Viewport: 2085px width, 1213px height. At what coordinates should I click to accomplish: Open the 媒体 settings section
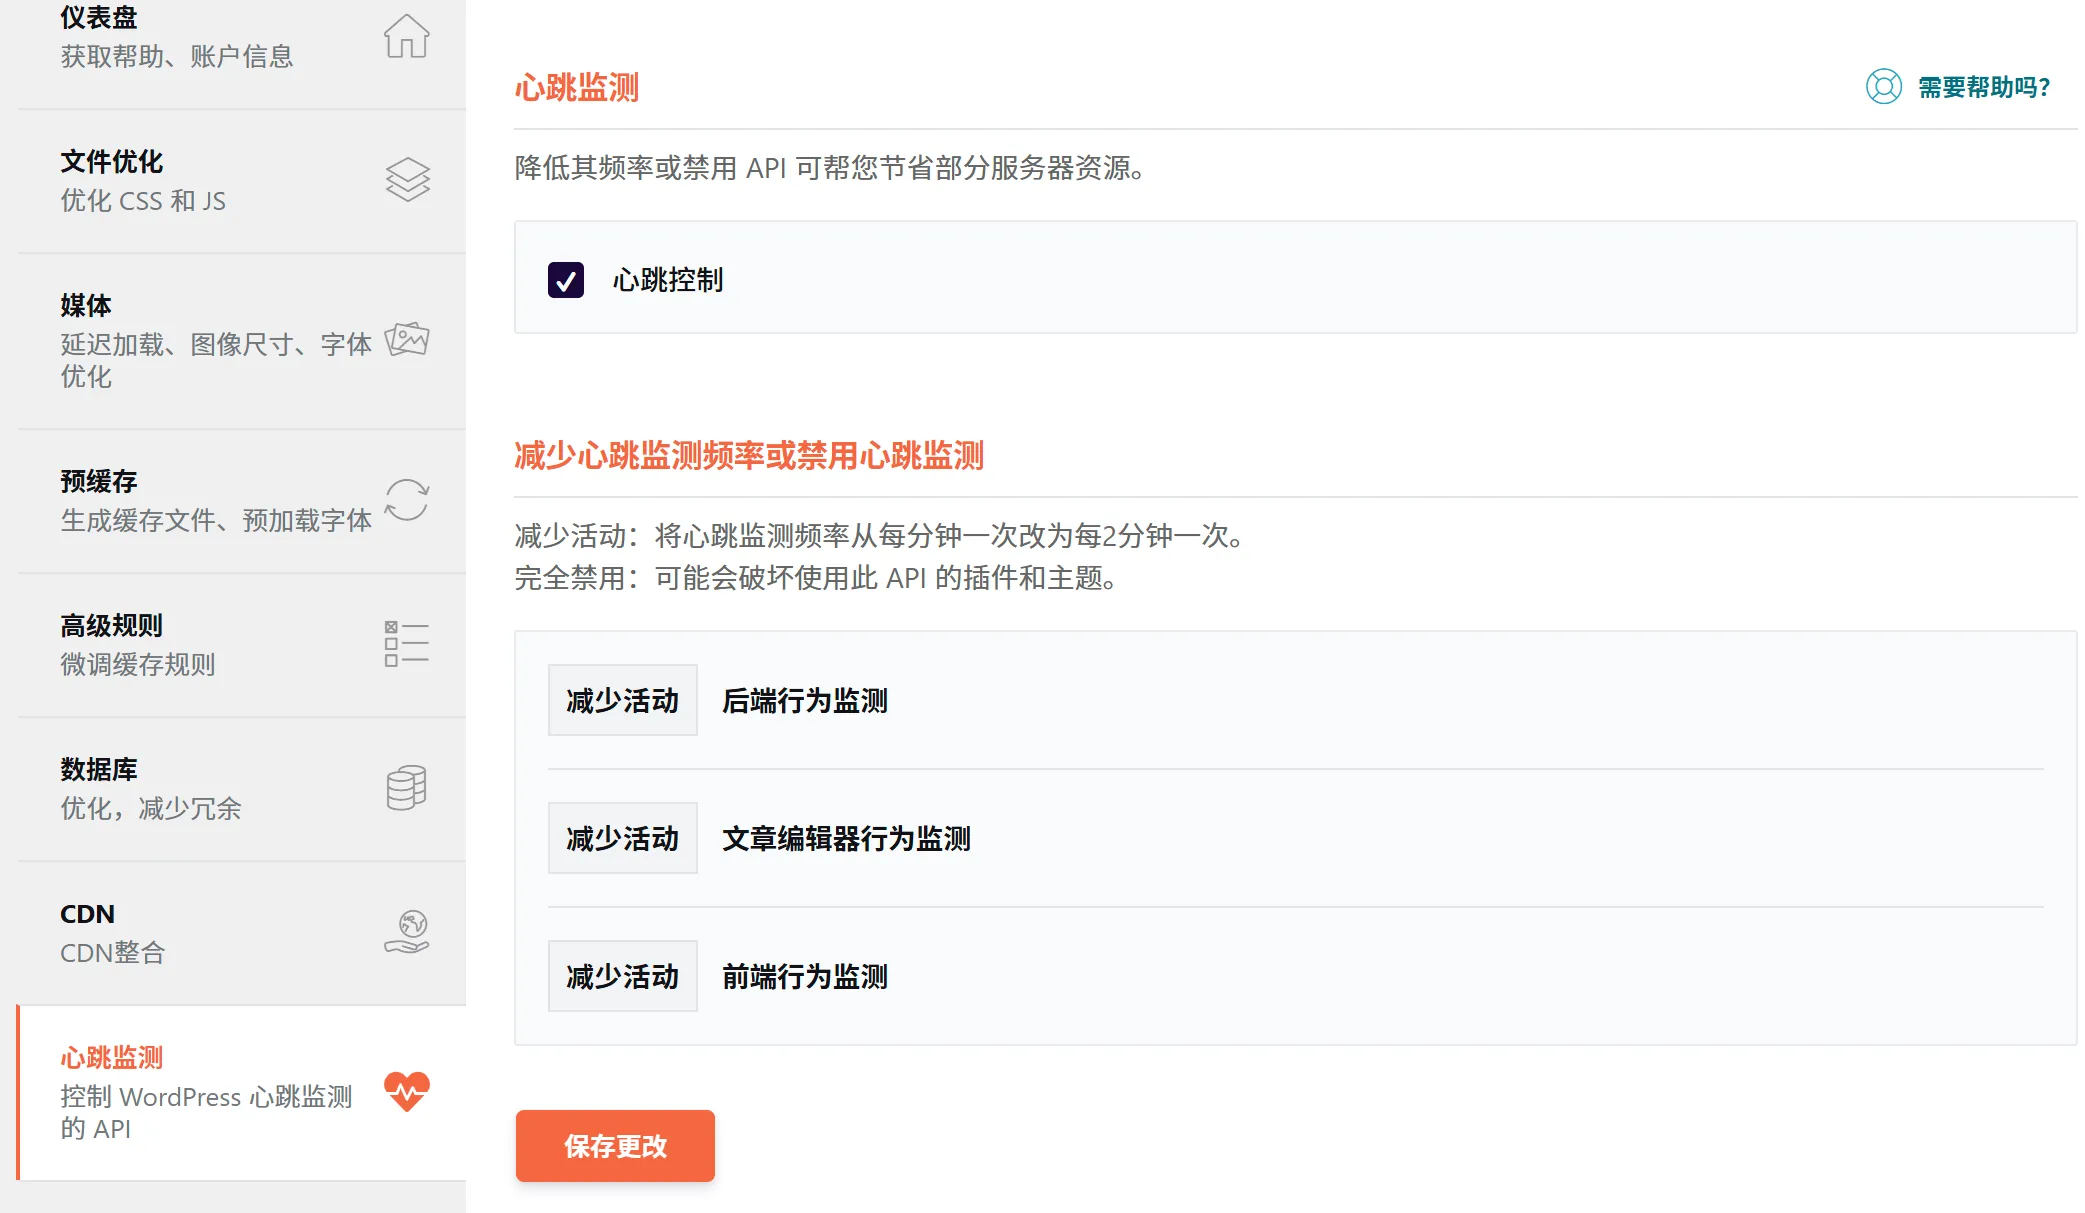coord(180,340)
